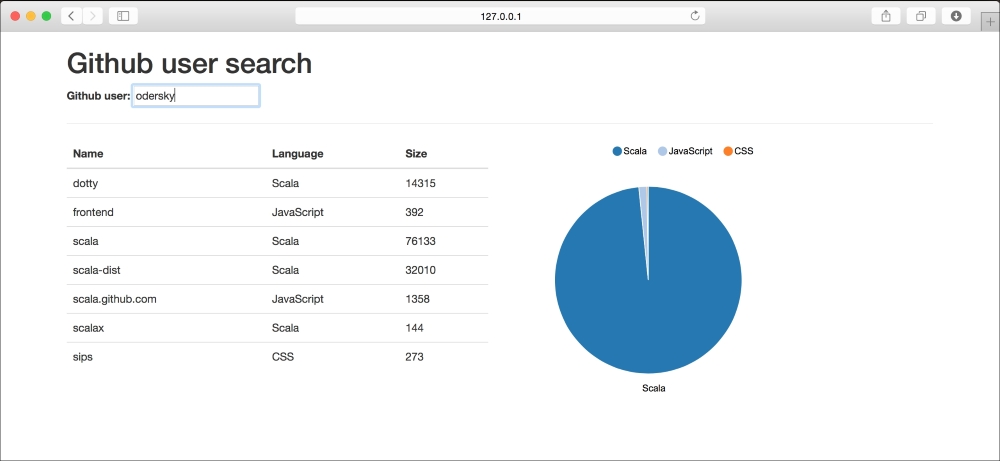Select the frontend repository name
This screenshot has width=1000, height=461.
point(93,212)
